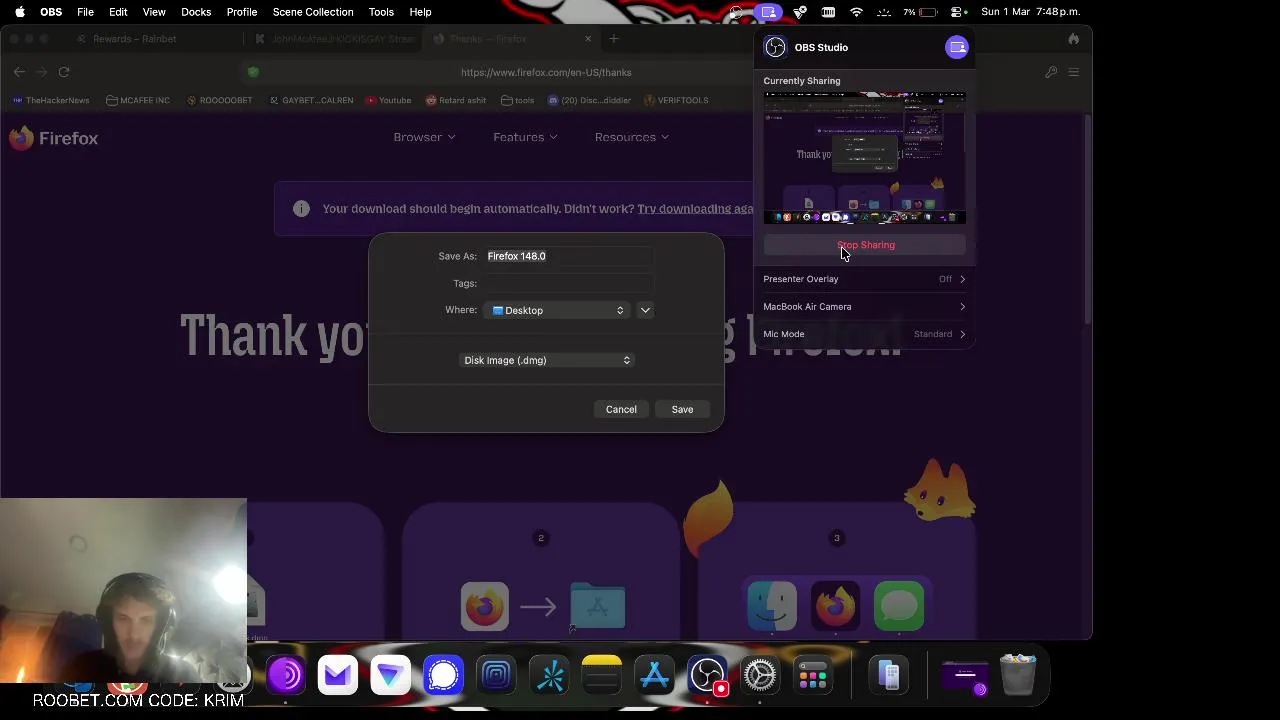
Task: Open the Scene Collection menu
Action: [x=313, y=12]
